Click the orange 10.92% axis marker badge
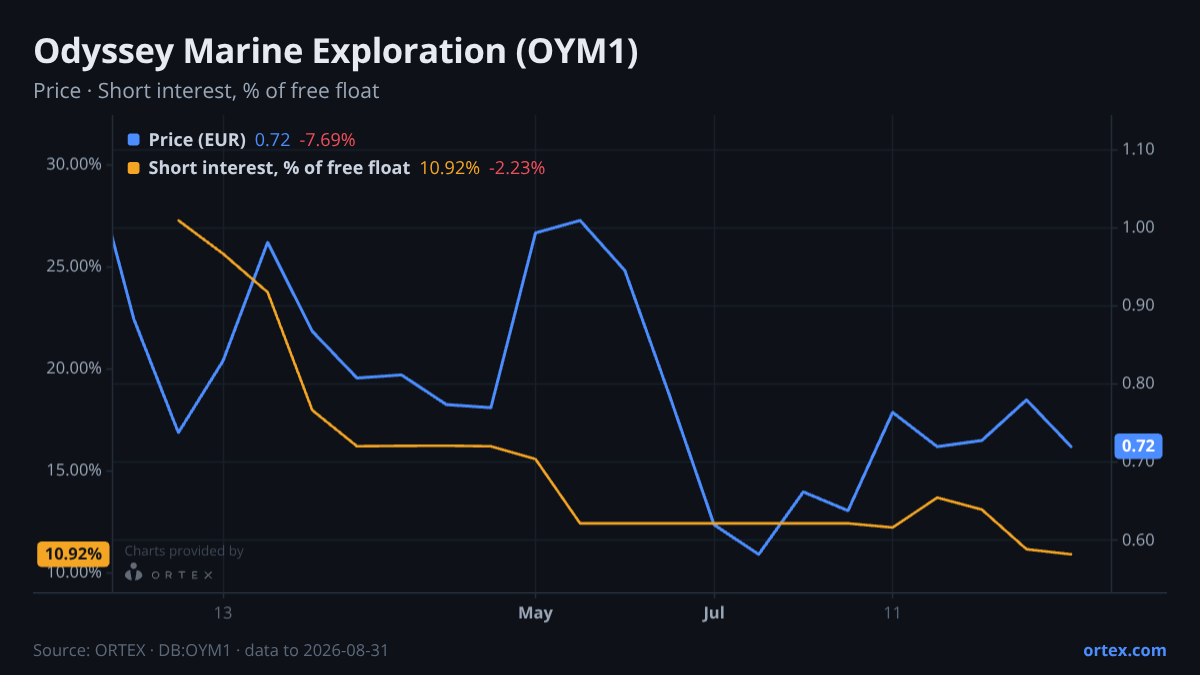 (x=71, y=553)
